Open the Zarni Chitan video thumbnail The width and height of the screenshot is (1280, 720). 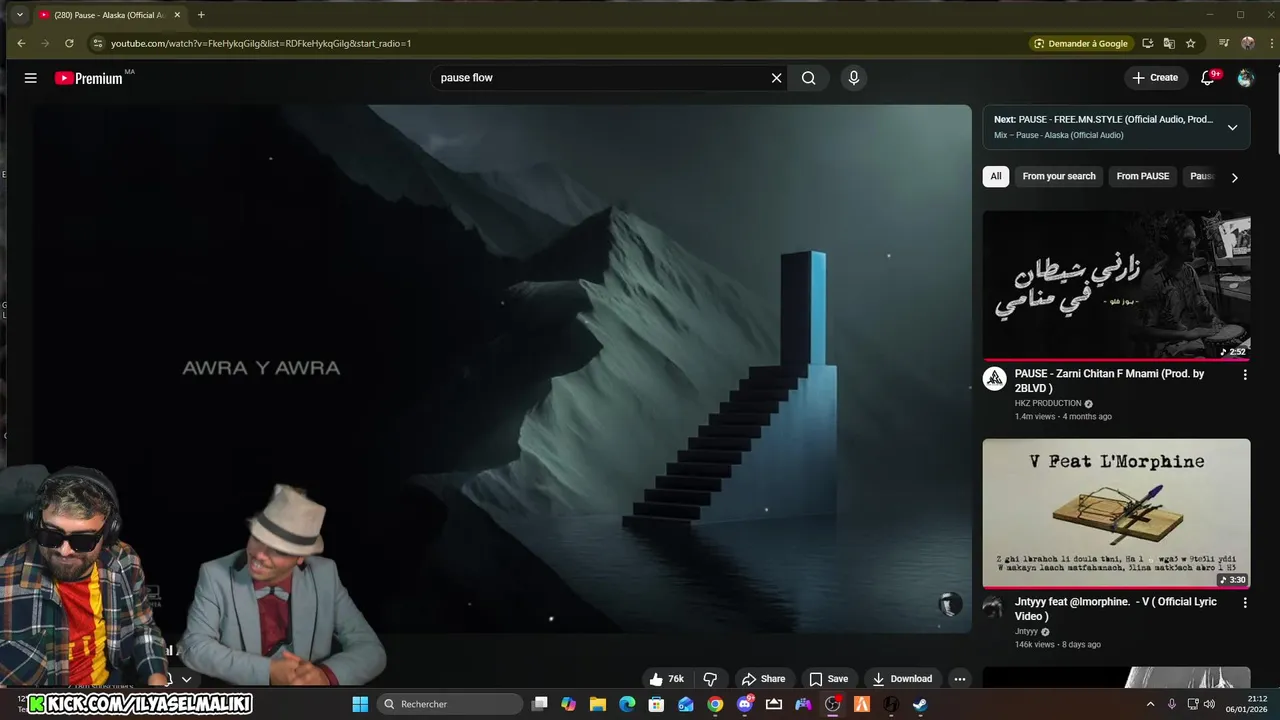pyautogui.click(x=1116, y=285)
